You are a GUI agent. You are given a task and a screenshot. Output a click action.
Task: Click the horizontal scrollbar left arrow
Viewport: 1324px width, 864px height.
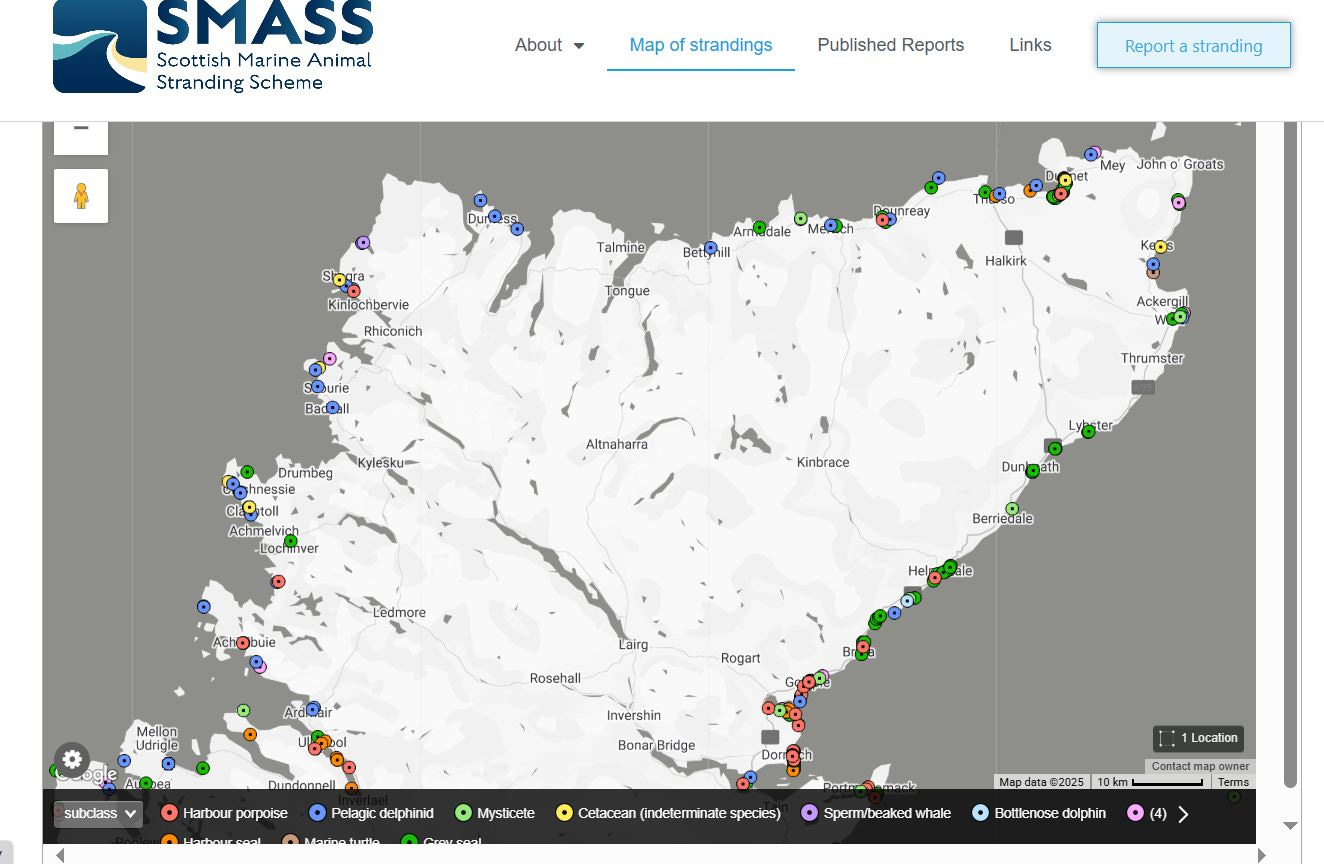pyautogui.click(x=60, y=855)
